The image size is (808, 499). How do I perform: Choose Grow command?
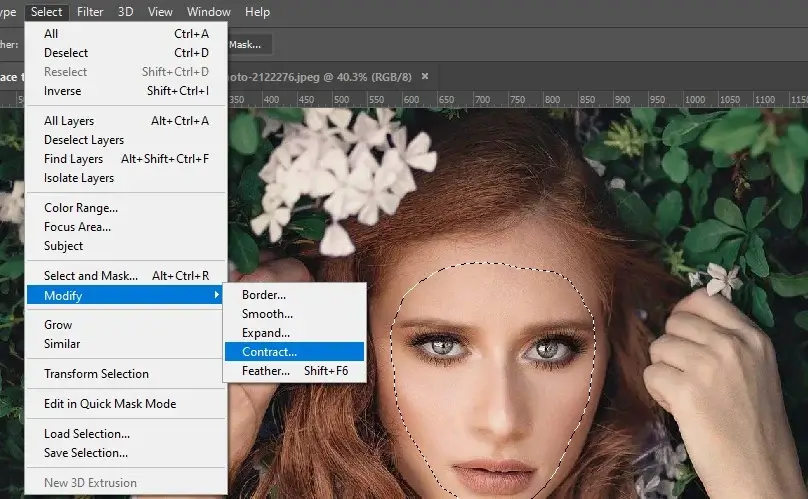(126, 325)
